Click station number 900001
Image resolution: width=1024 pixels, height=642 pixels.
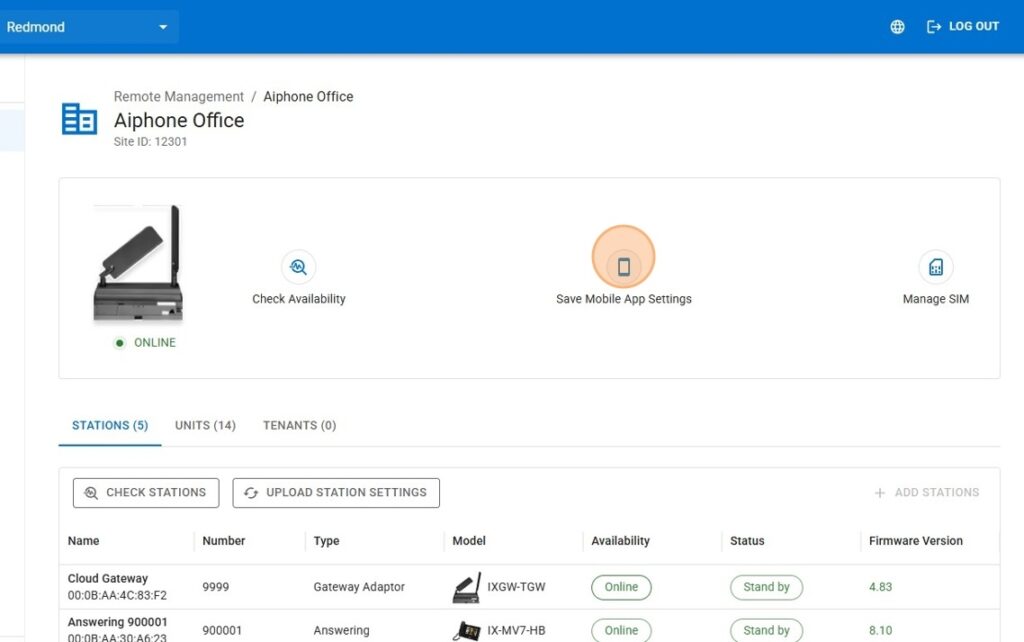pos(222,631)
